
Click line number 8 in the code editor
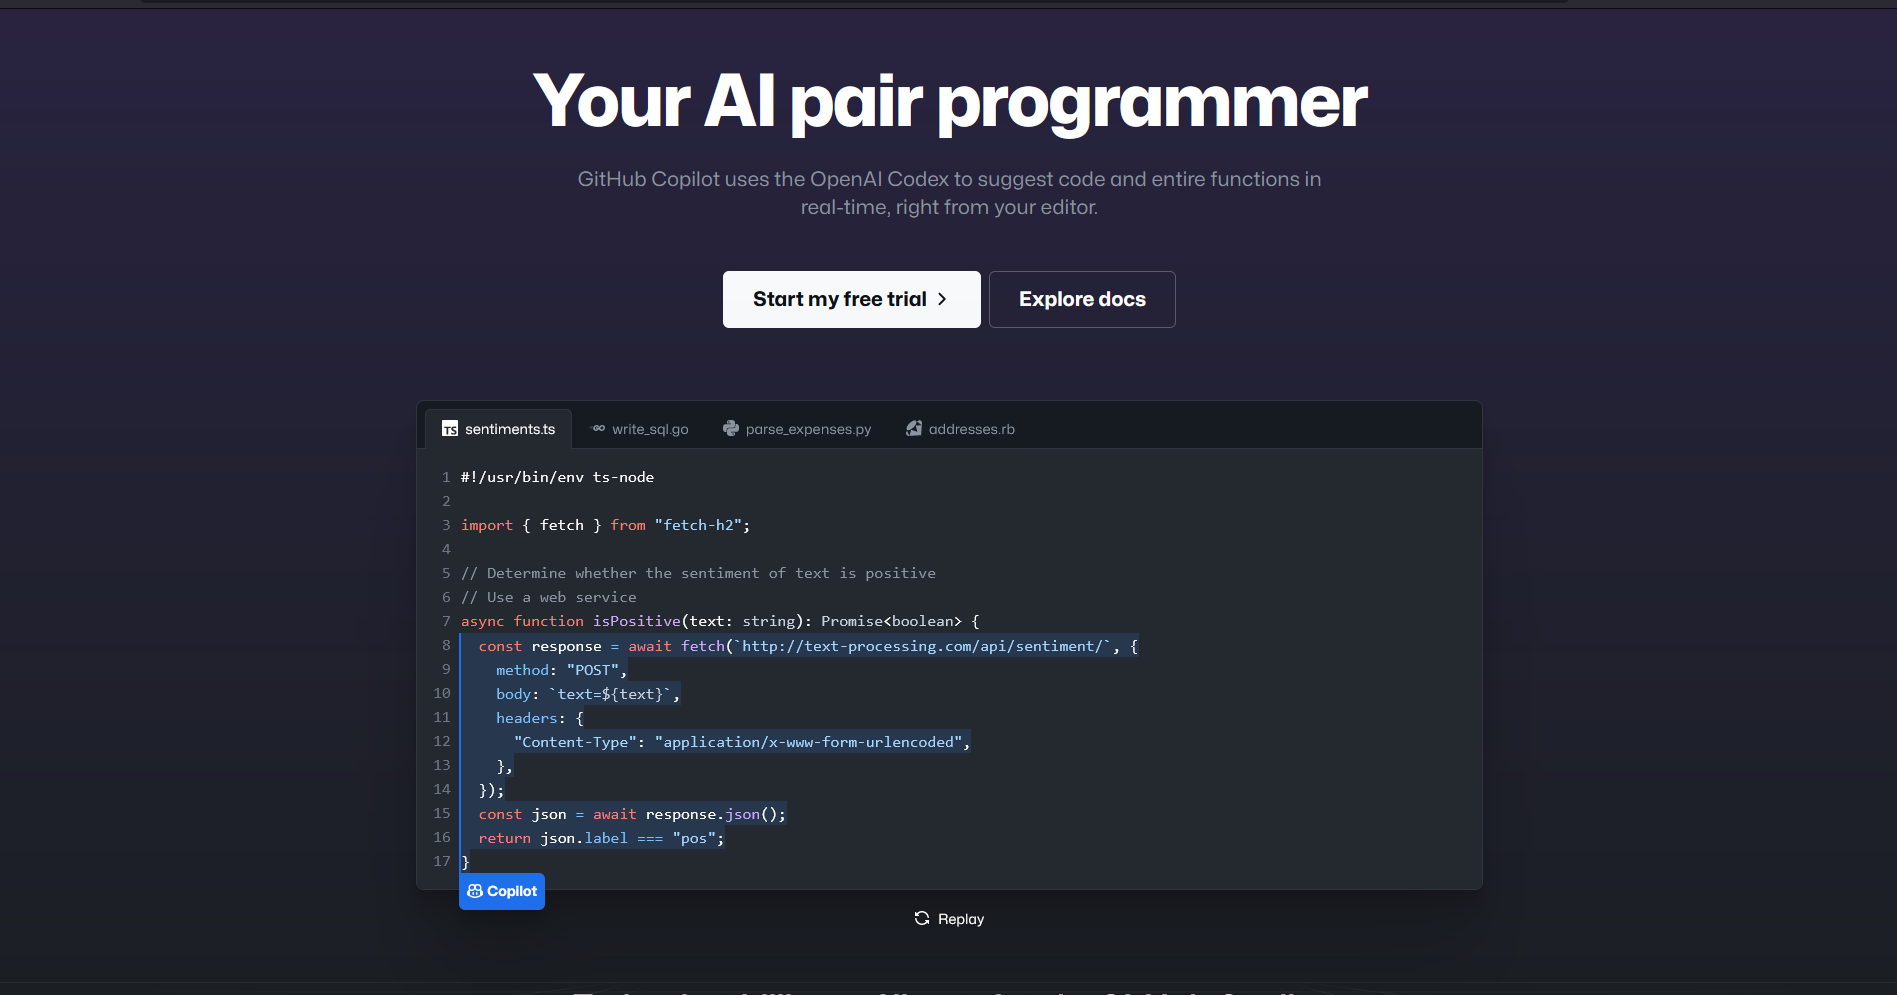pos(446,645)
